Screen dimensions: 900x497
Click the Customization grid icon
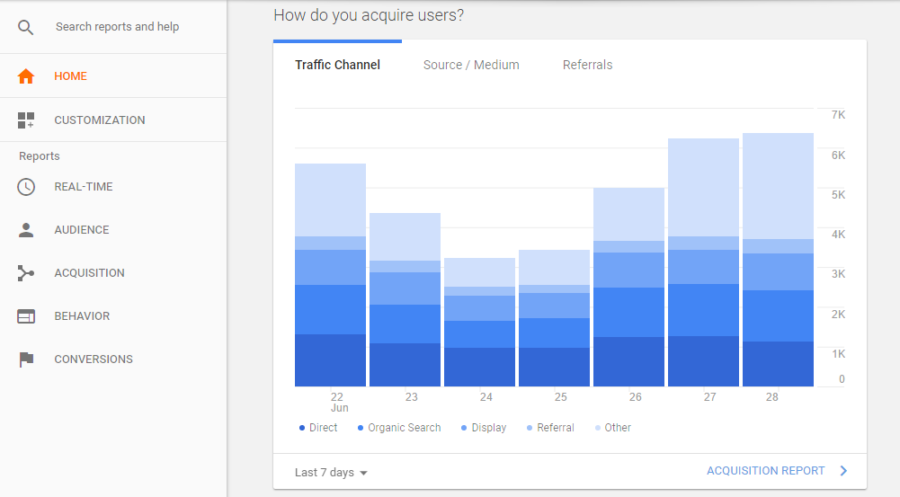[26, 120]
